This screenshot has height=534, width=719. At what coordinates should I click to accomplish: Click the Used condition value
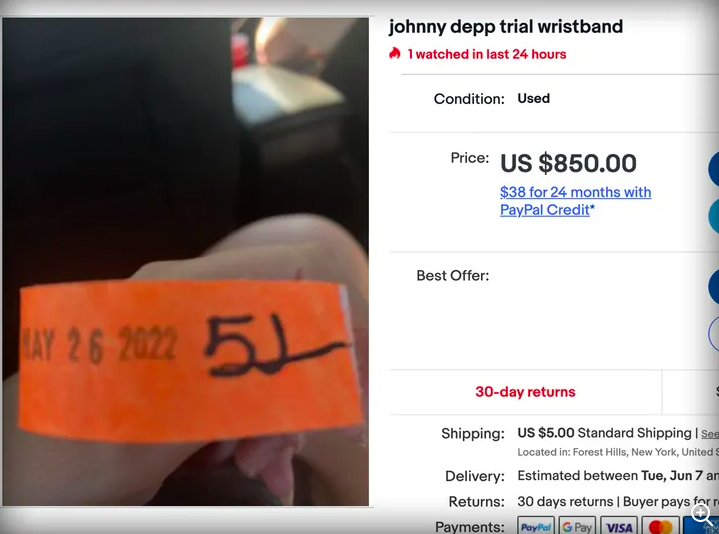tap(534, 98)
